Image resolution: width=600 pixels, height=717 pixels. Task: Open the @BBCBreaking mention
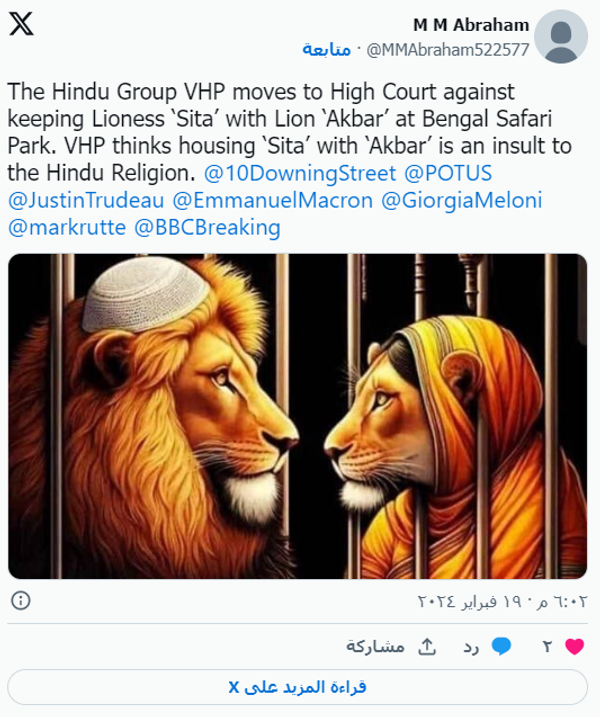[x=207, y=227]
